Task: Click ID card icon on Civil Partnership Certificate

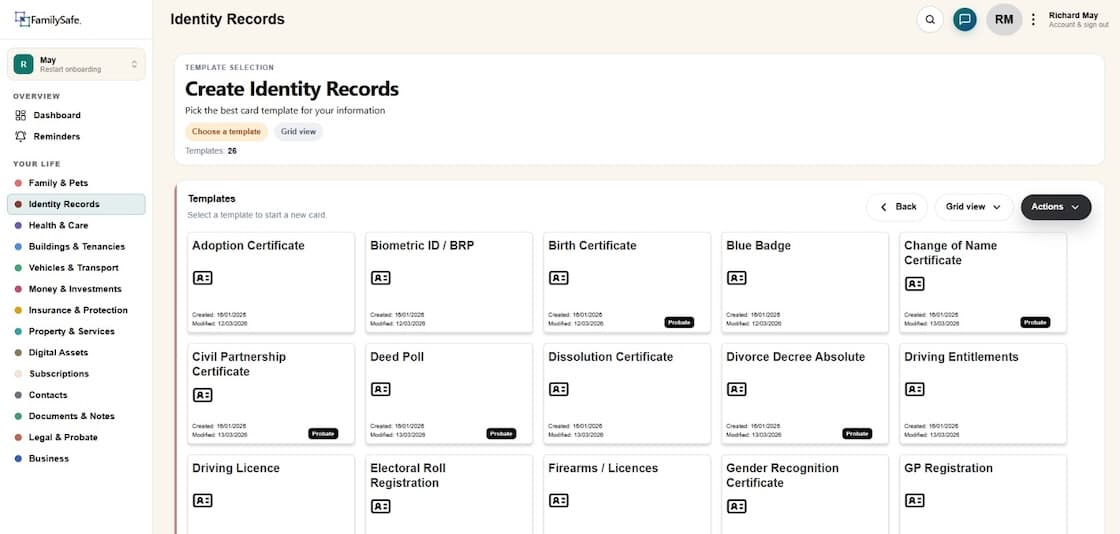Action: point(203,395)
